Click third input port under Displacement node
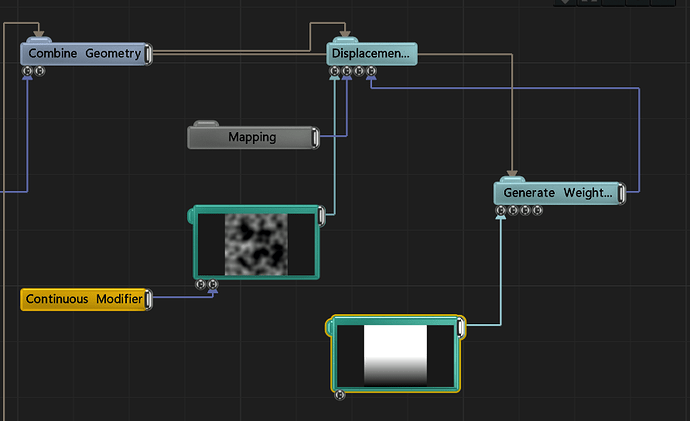This screenshot has width=690, height=421. click(359, 71)
